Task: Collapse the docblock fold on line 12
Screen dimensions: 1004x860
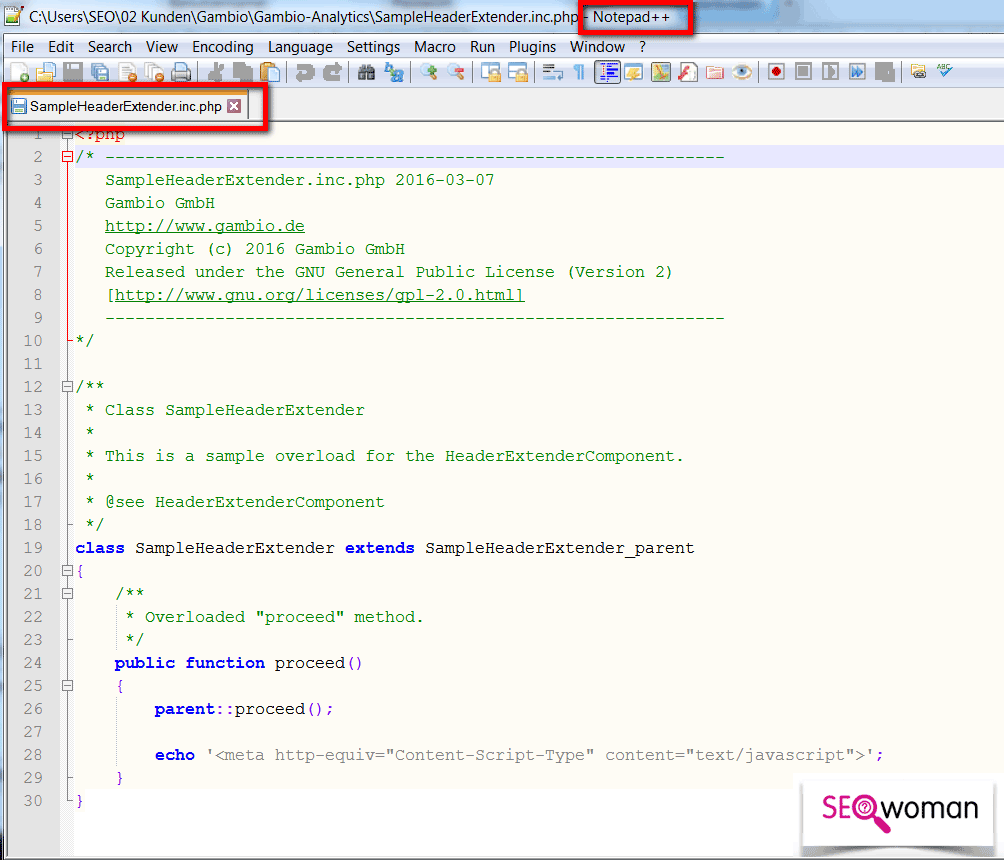Action: [x=67, y=386]
